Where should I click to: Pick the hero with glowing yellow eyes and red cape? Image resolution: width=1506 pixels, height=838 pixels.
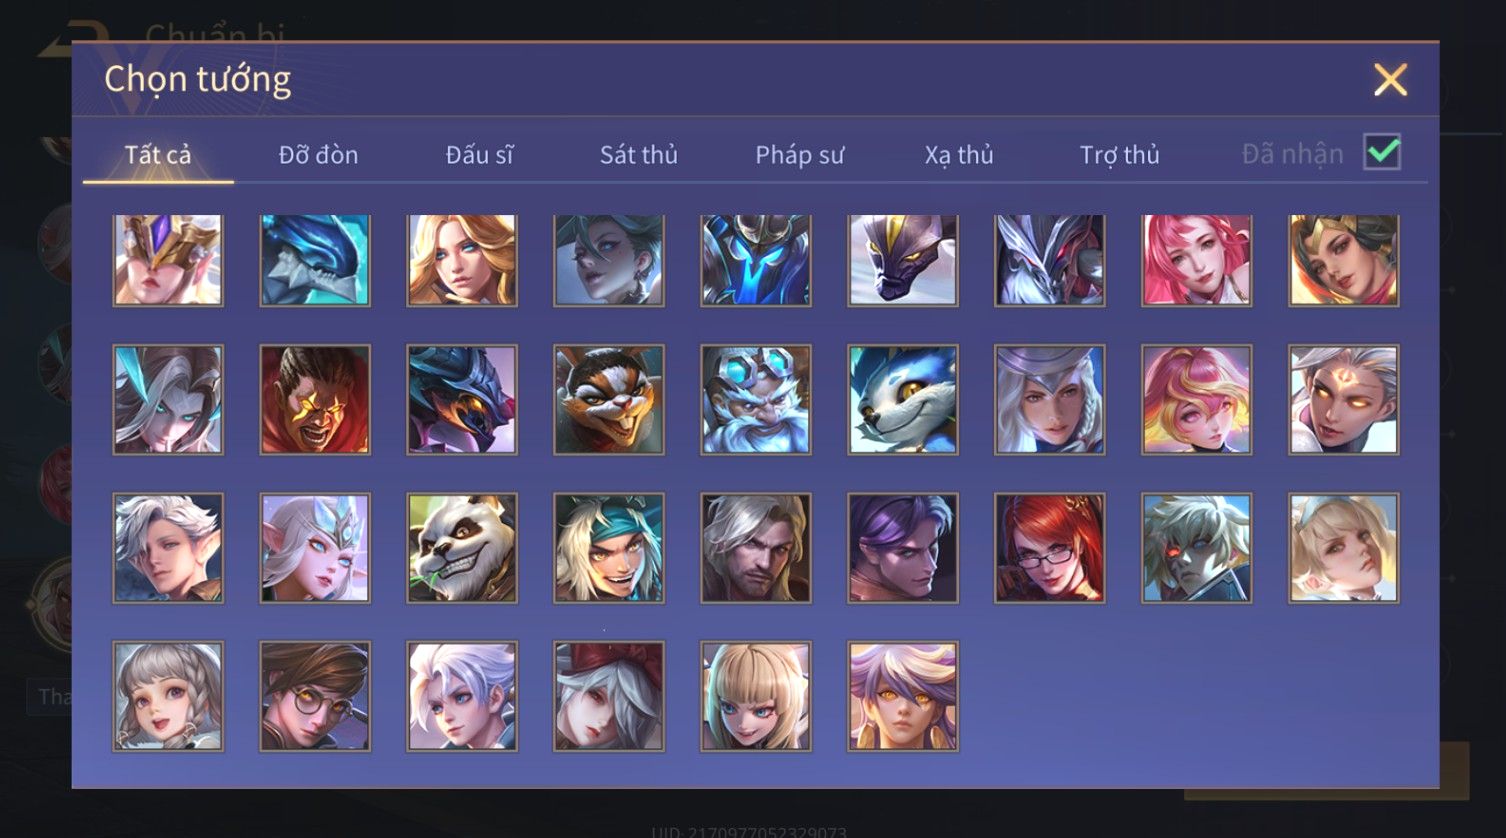[315, 400]
